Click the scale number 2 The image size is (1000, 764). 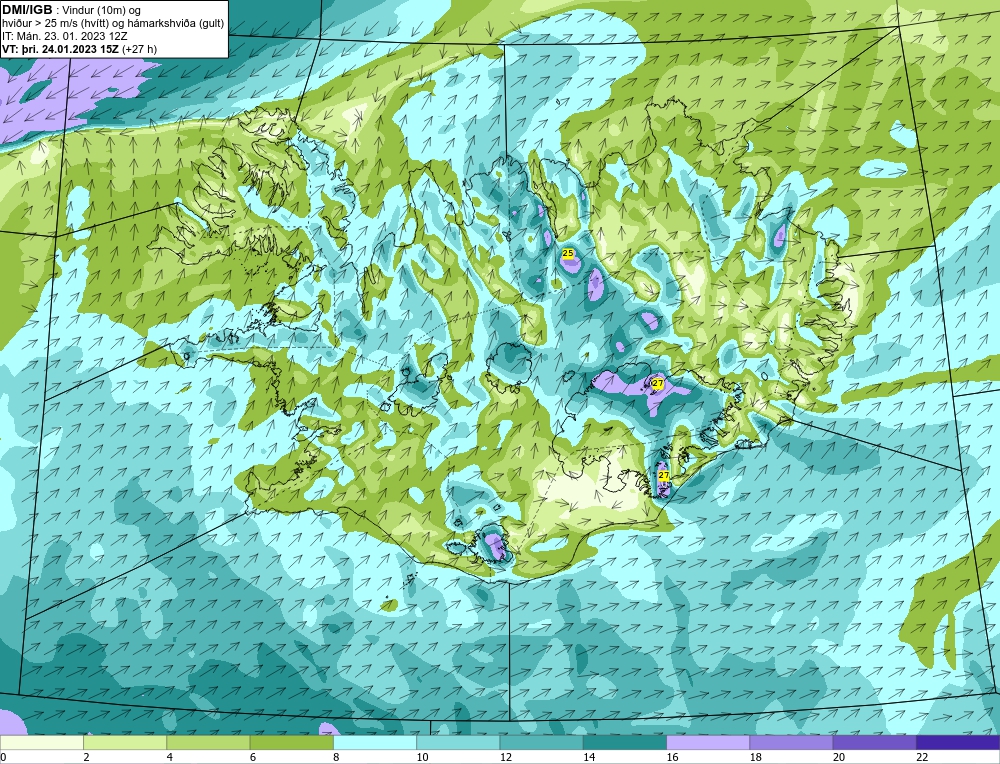(86, 757)
